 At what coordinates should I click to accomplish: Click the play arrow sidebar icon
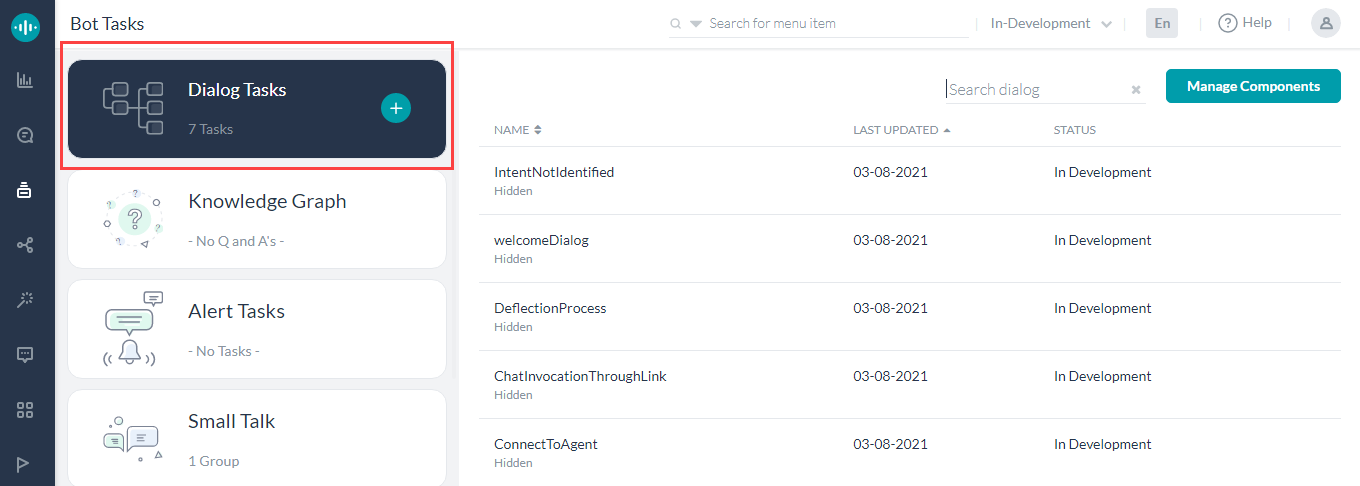[x=24, y=464]
